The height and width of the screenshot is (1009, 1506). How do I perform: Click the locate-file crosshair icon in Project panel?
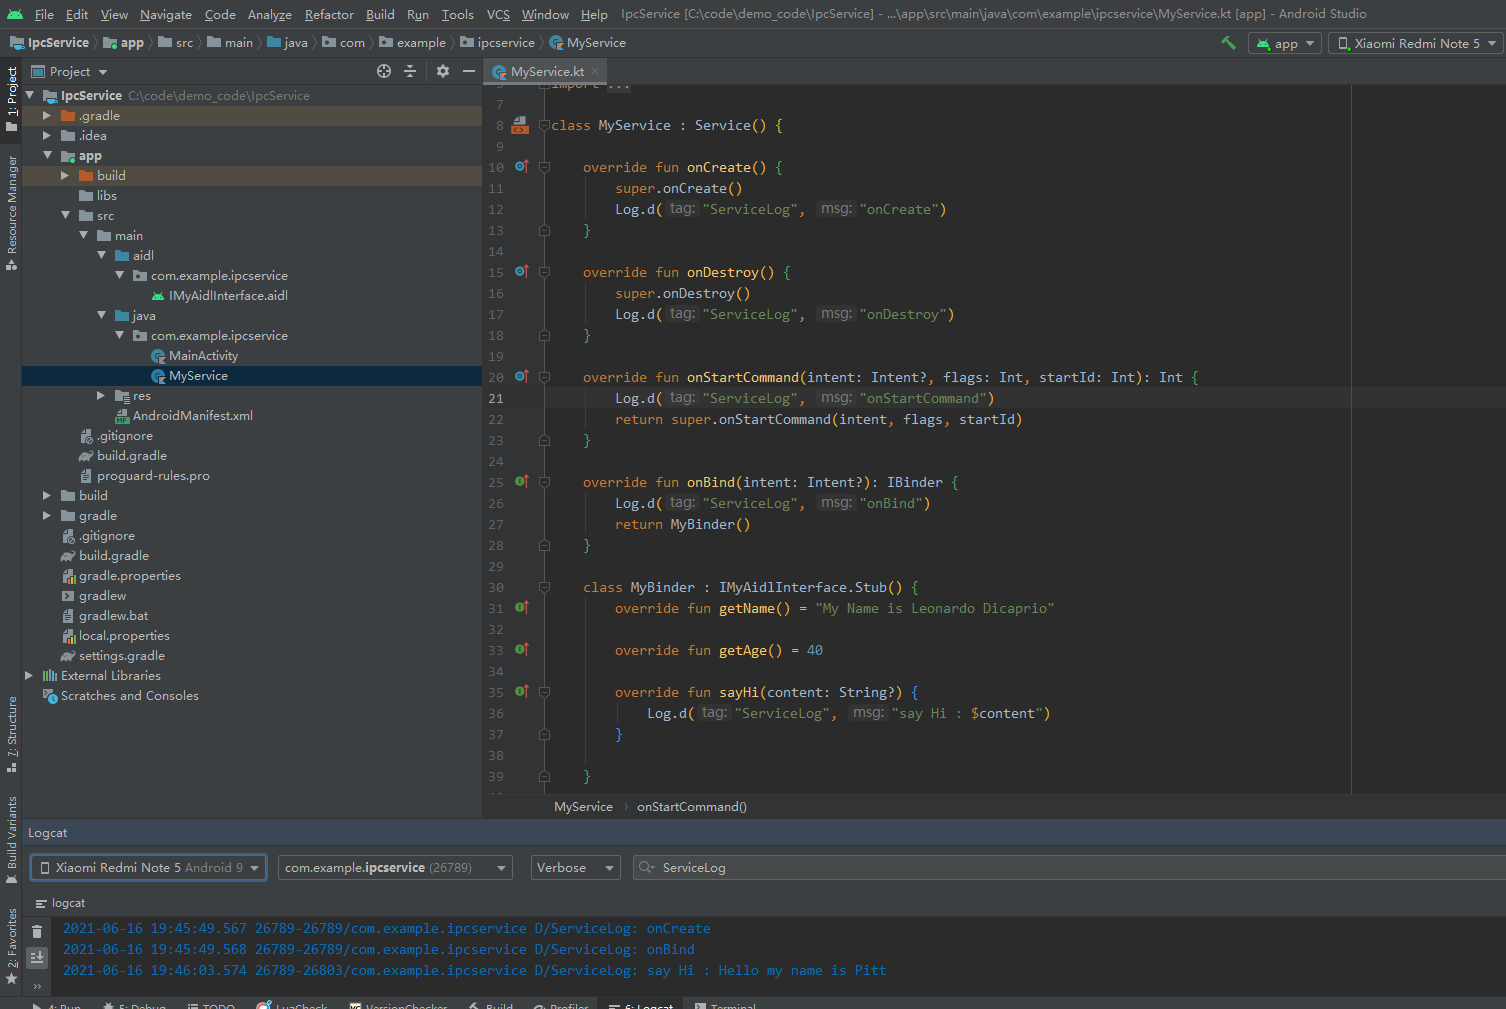pos(384,71)
